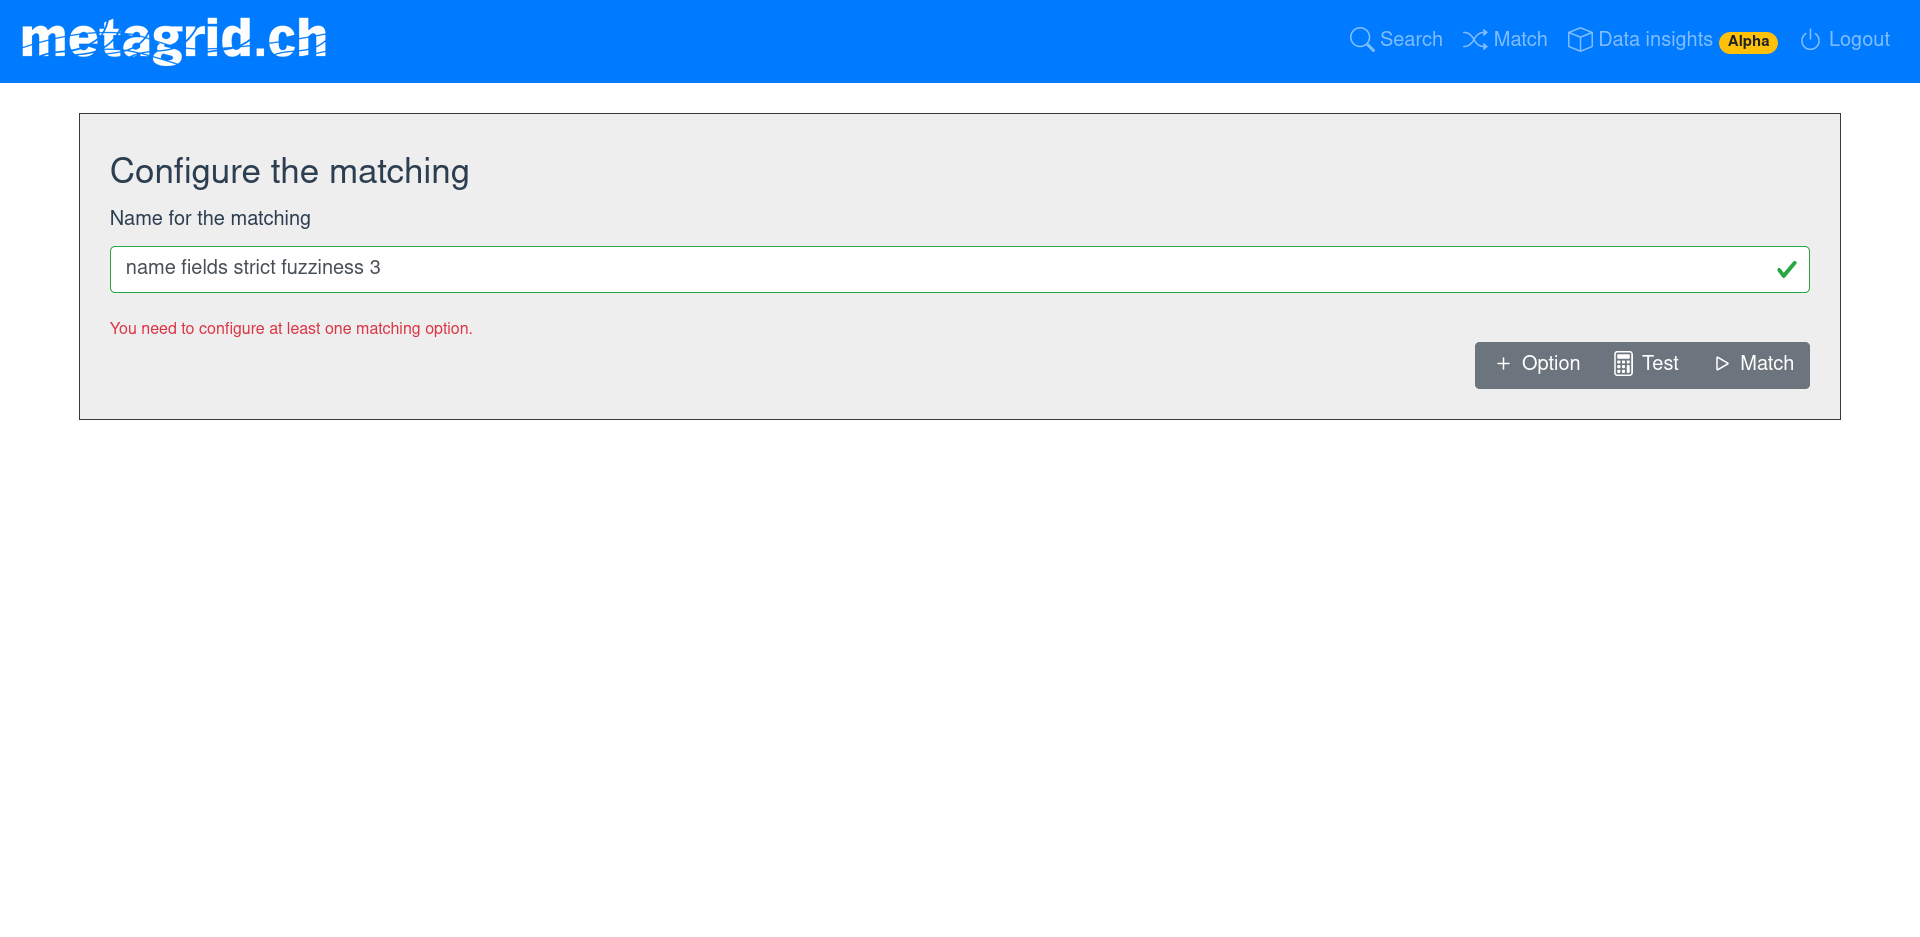The image size is (1920, 937).
Task: Click the green checkmark in the name field
Action: point(1786,270)
